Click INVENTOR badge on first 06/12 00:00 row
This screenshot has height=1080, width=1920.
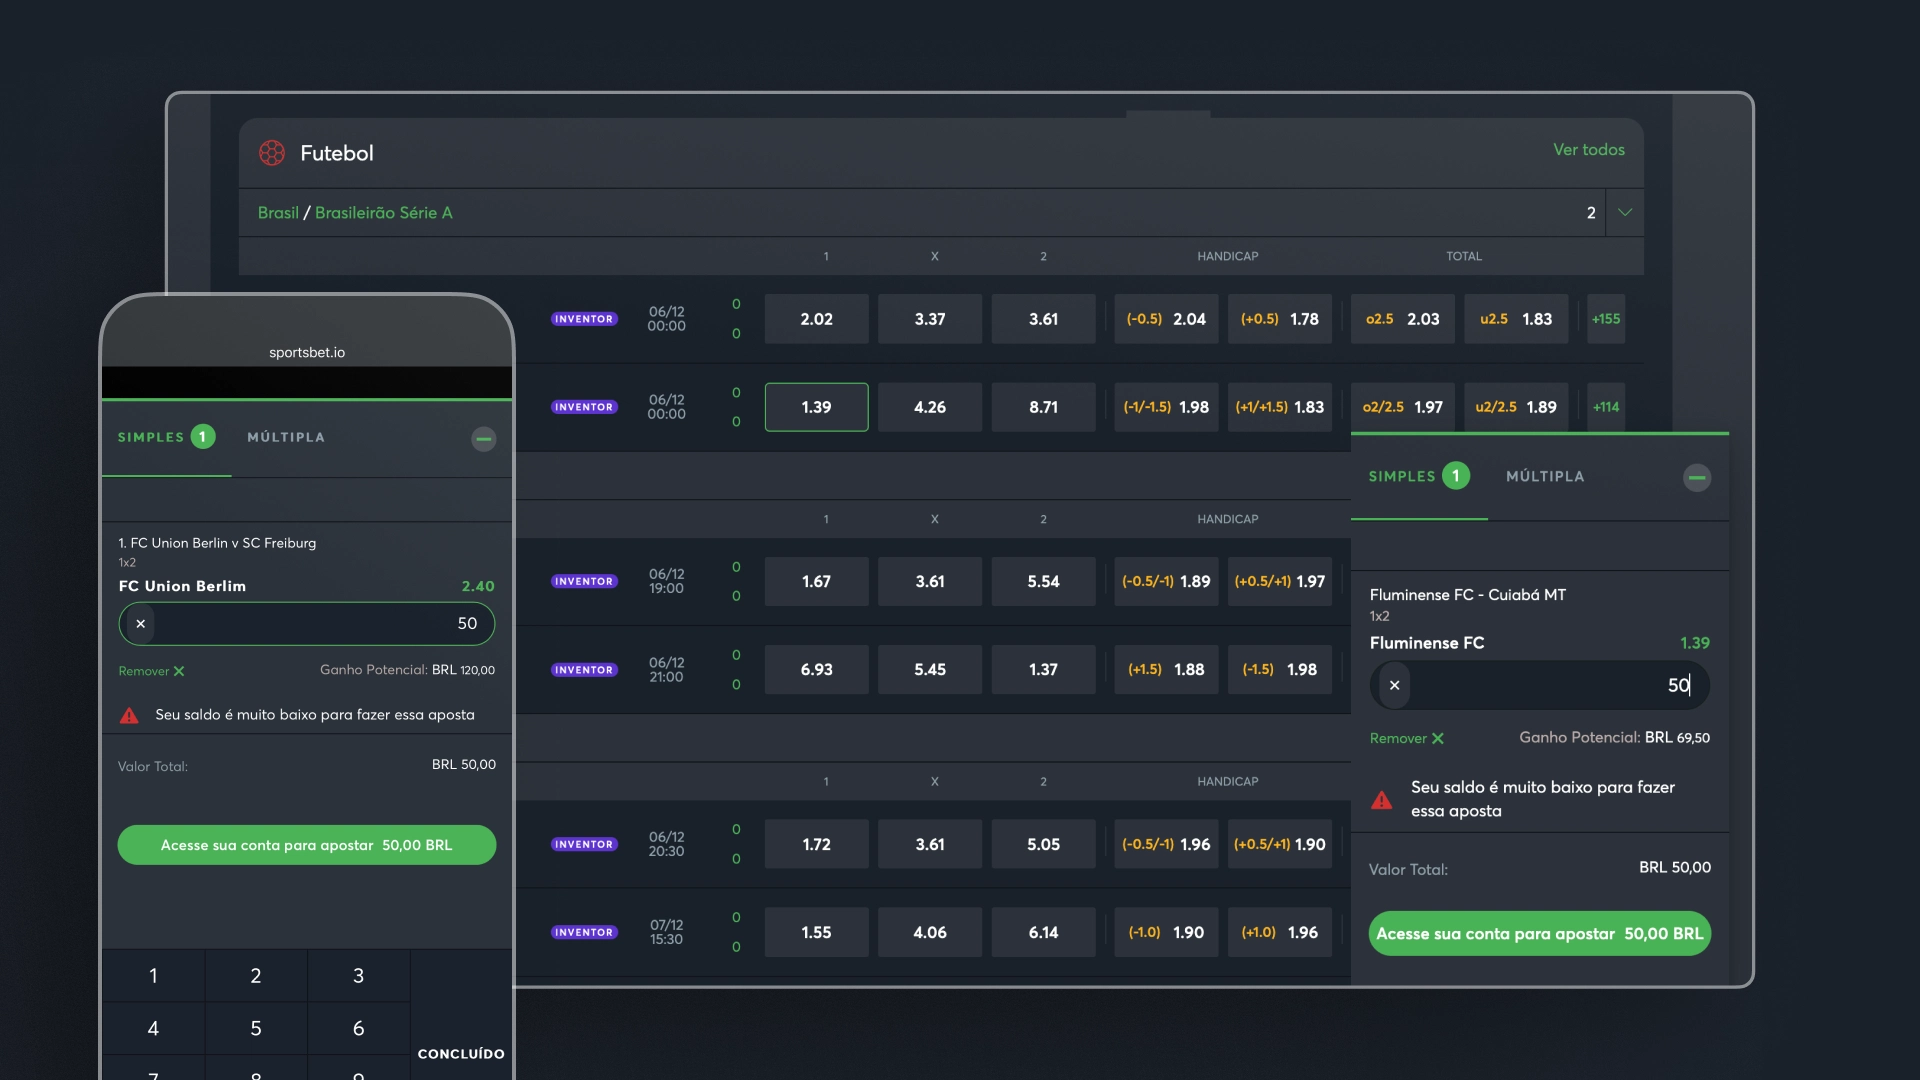tap(584, 319)
